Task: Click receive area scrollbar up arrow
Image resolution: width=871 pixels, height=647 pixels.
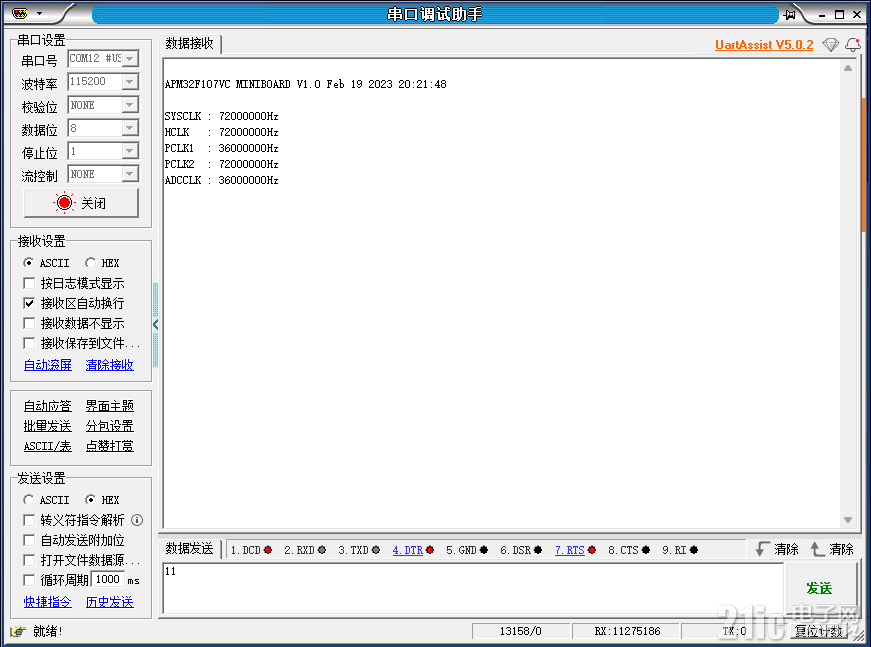Action: pos(848,68)
